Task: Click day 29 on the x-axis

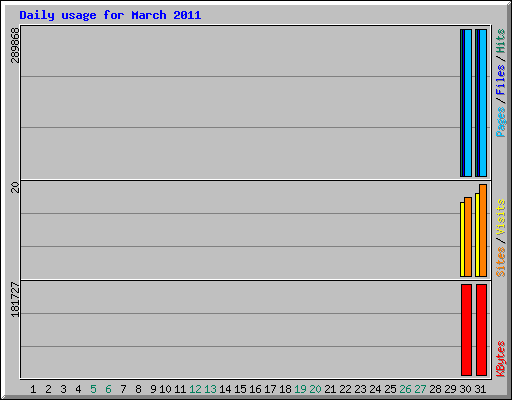Action: [x=450, y=389]
